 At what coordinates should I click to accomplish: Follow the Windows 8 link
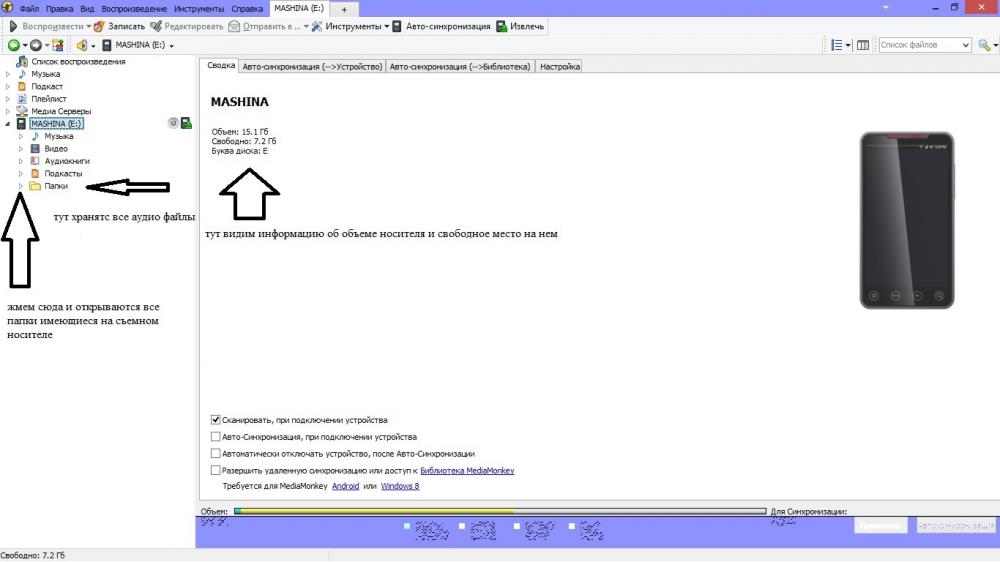(x=400, y=486)
